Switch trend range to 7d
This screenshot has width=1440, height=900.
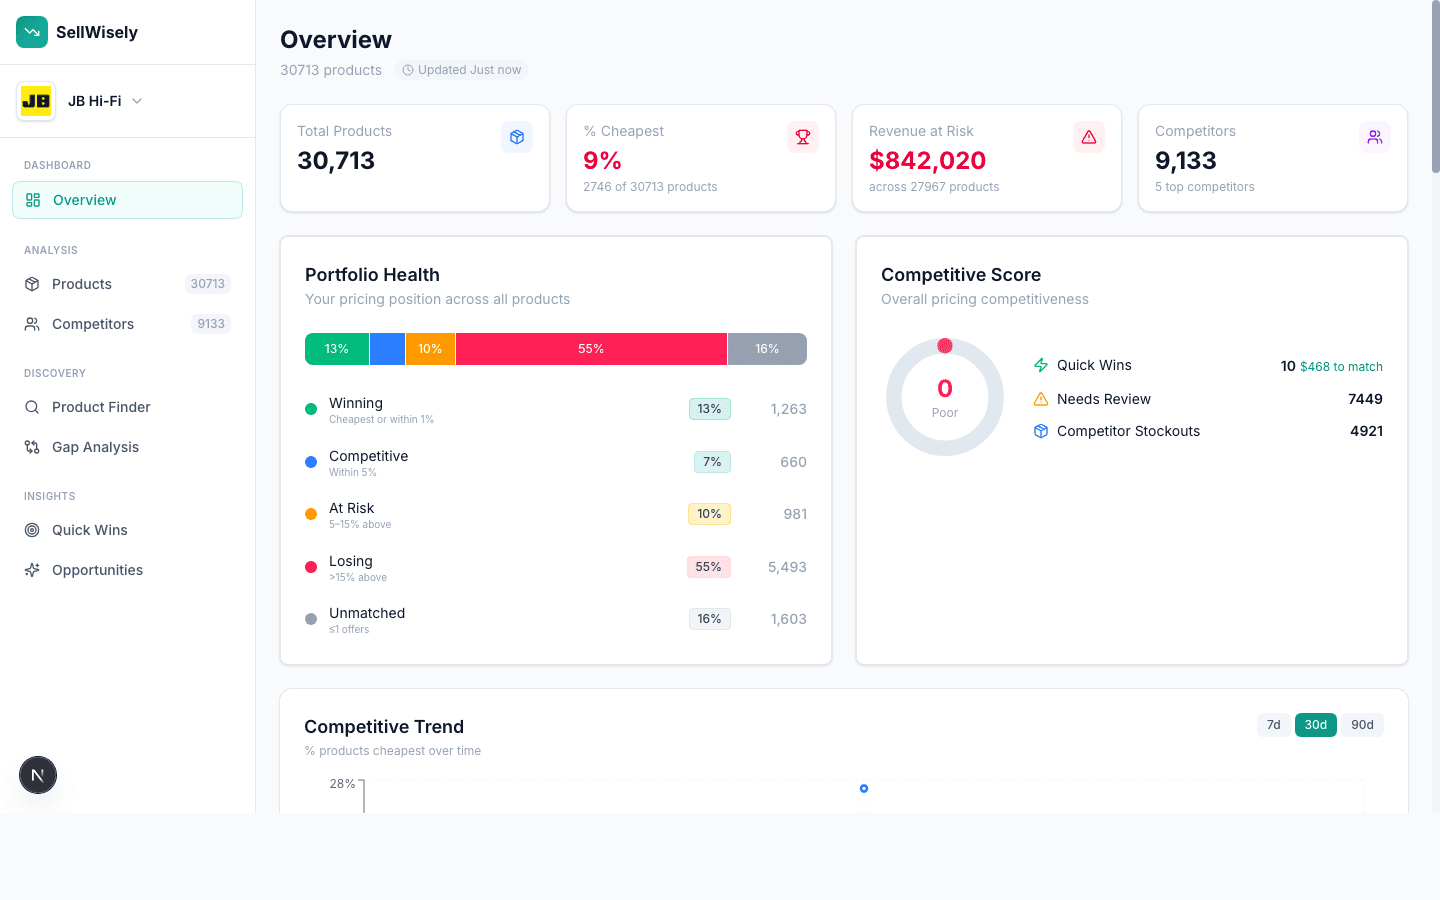tap(1273, 725)
